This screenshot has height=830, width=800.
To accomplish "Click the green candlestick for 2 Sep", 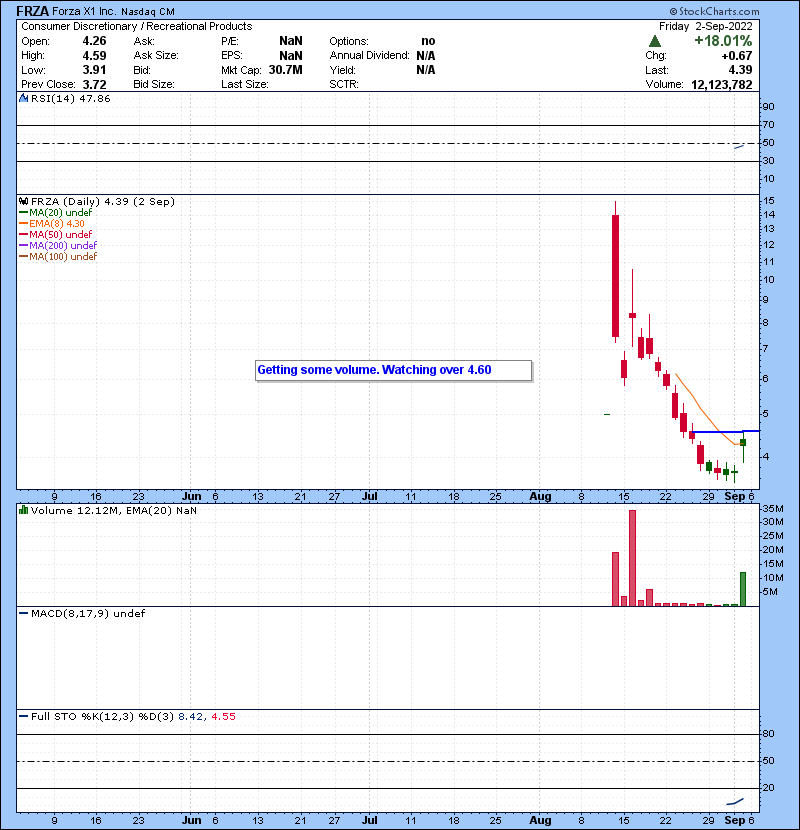I will tap(743, 442).
